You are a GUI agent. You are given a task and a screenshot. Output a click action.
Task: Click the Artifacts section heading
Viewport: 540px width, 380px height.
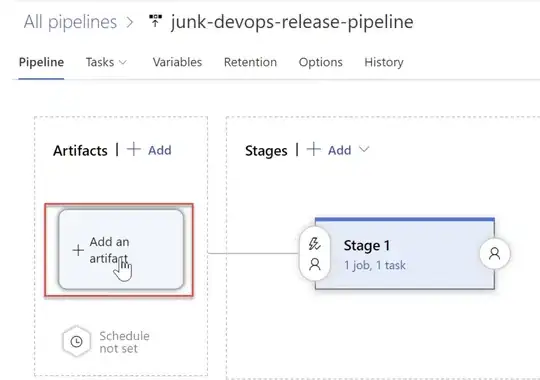(80, 151)
